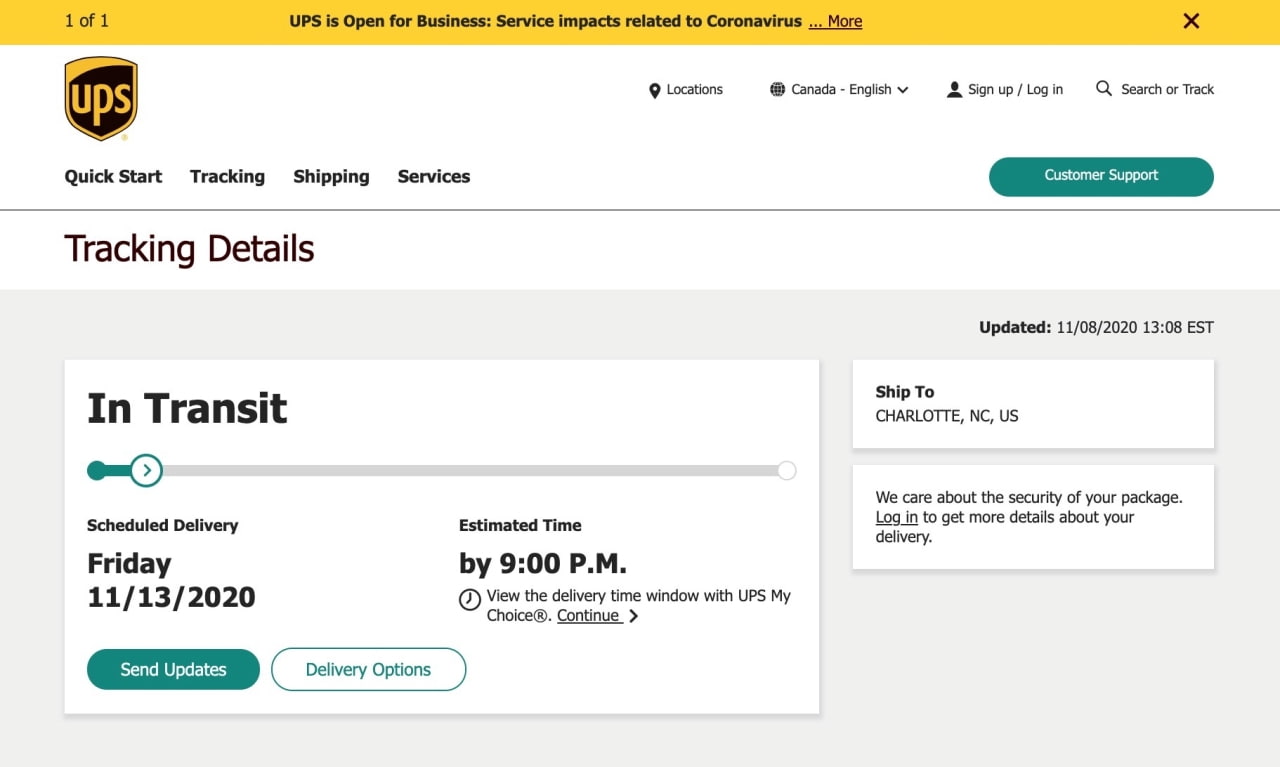The width and height of the screenshot is (1280, 767).
Task: Dismiss the yellow alert banner
Action: click(x=1191, y=21)
